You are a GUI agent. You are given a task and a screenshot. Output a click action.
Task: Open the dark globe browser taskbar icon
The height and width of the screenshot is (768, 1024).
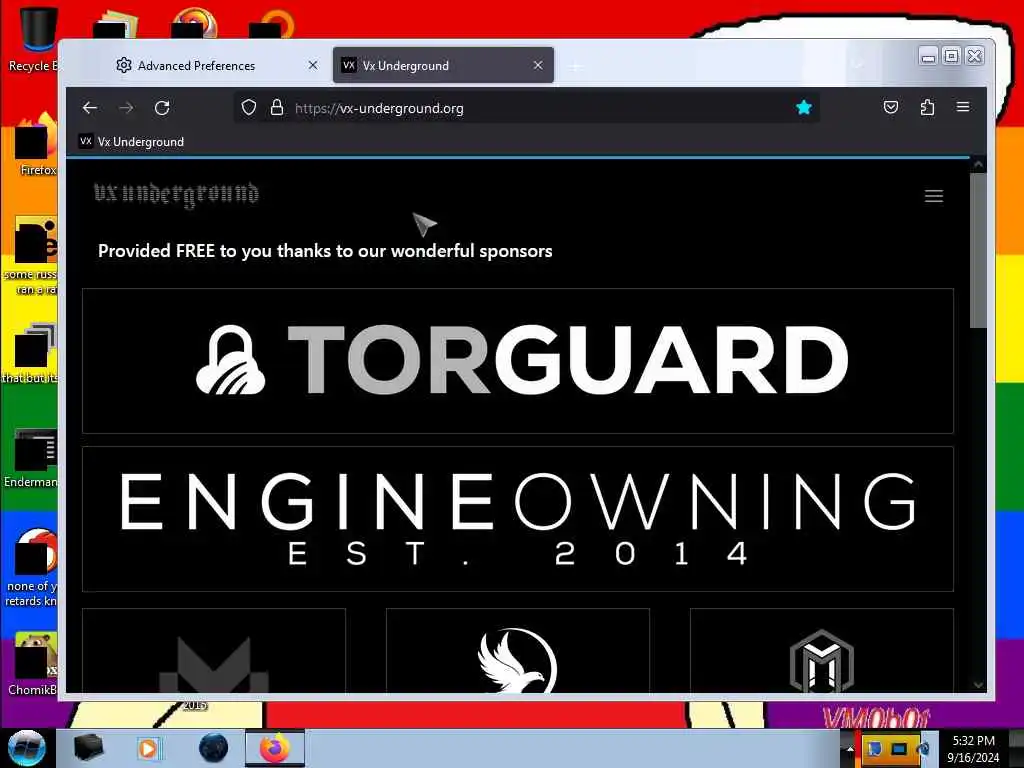[x=213, y=748]
